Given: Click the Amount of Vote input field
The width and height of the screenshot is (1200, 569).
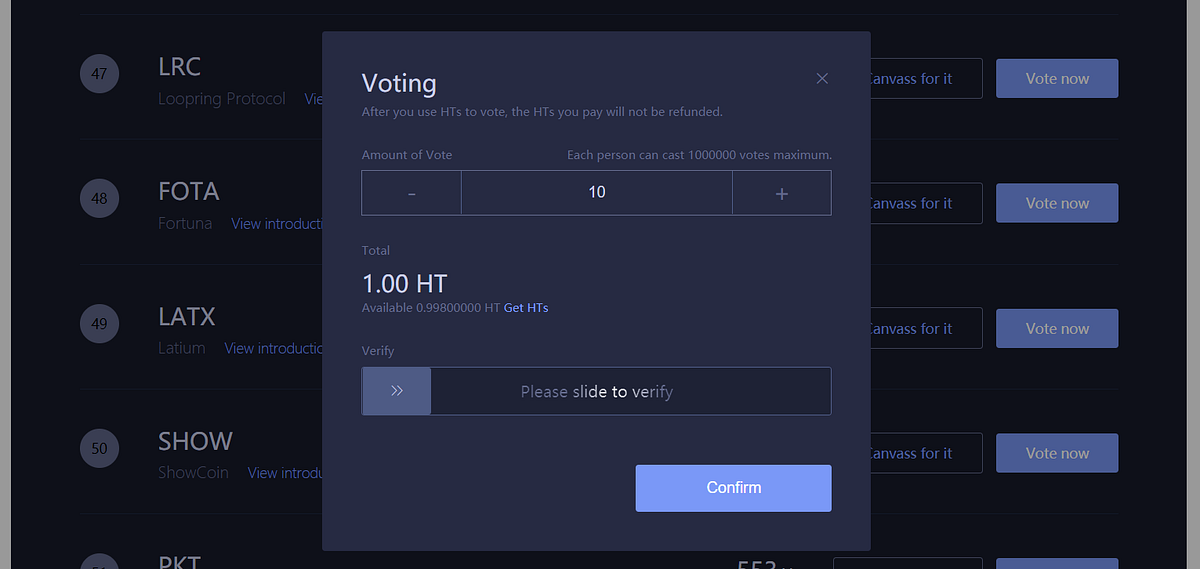Looking at the screenshot, I should 597,193.
